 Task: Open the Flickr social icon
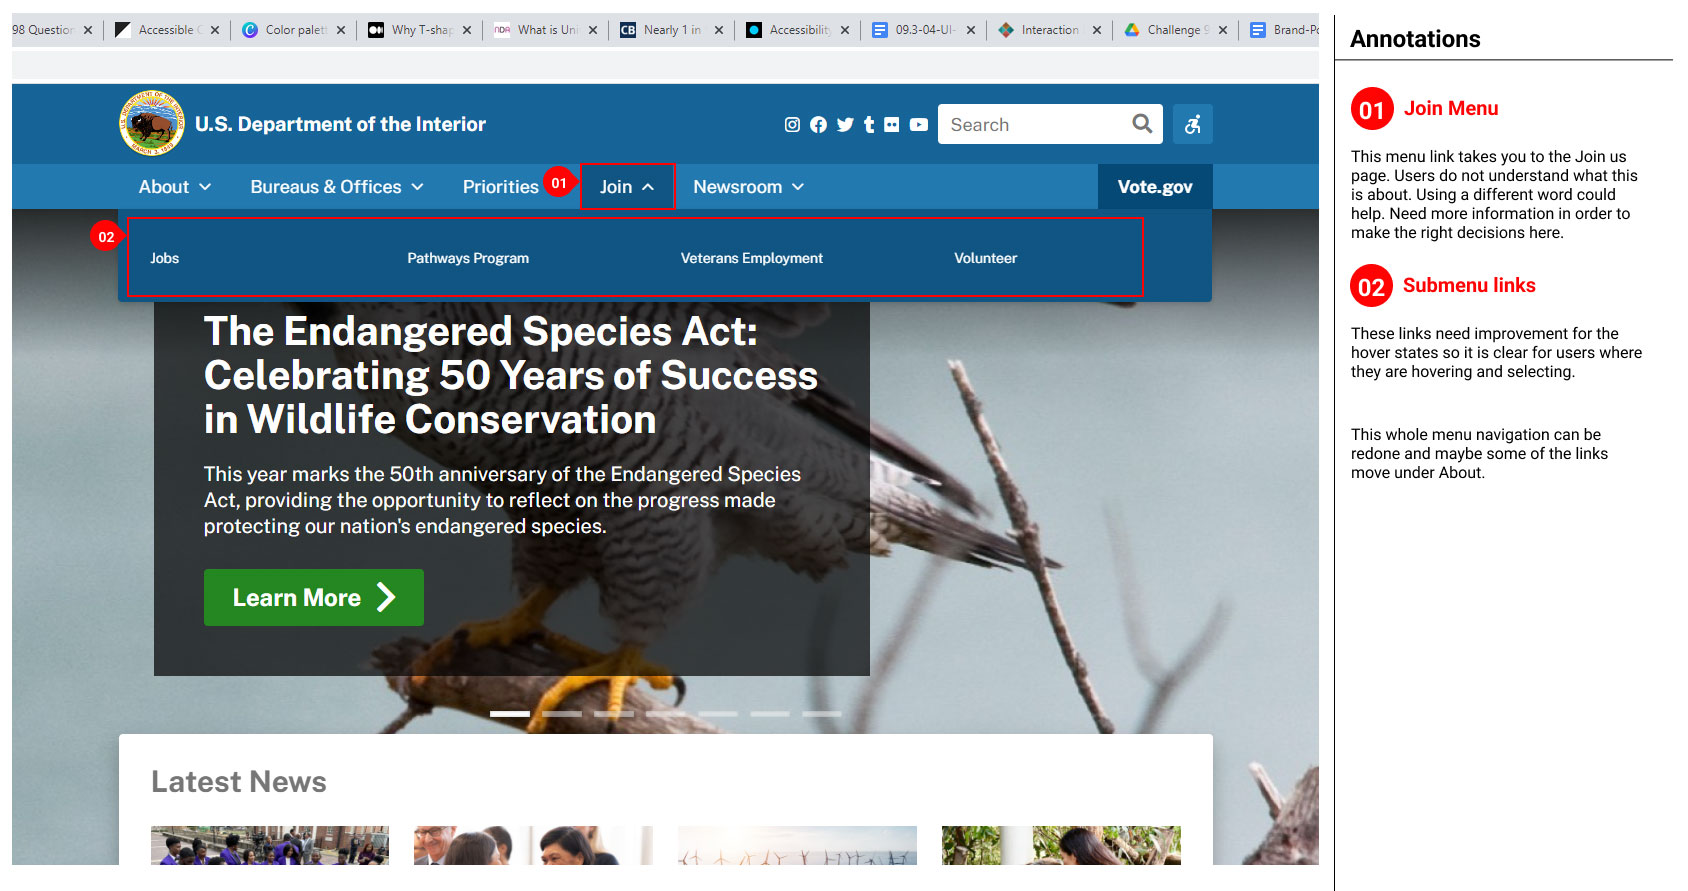pyautogui.click(x=891, y=125)
